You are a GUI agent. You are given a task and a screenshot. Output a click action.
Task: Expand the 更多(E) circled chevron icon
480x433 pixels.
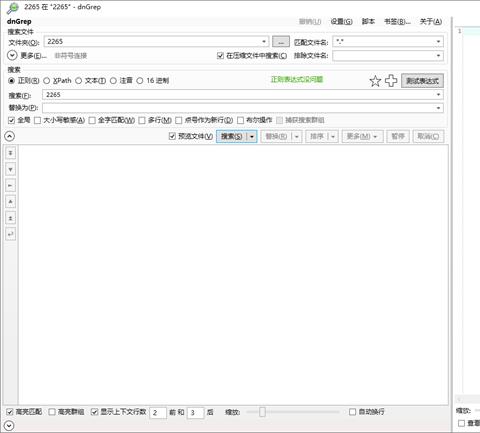point(12,55)
